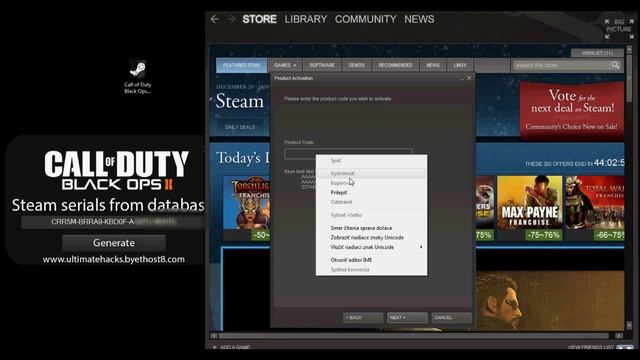Choose Späť in the context menu
The height and width of the screenshot is (360, 640).
tap(371, 160)
